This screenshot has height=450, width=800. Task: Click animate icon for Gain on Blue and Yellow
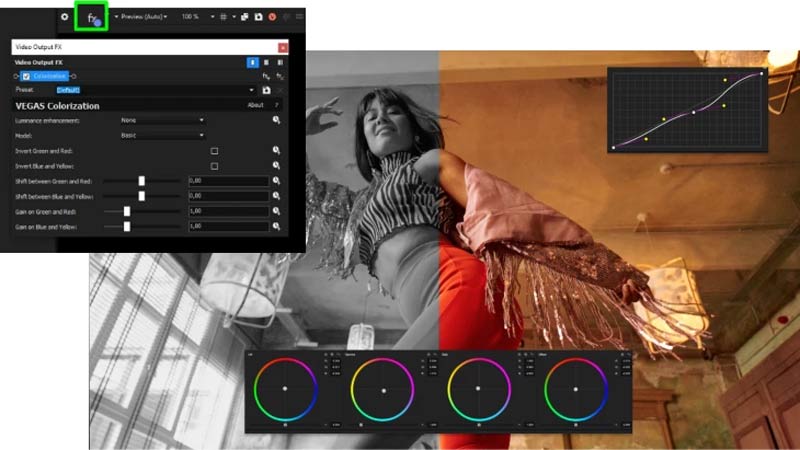click(276, 227)
